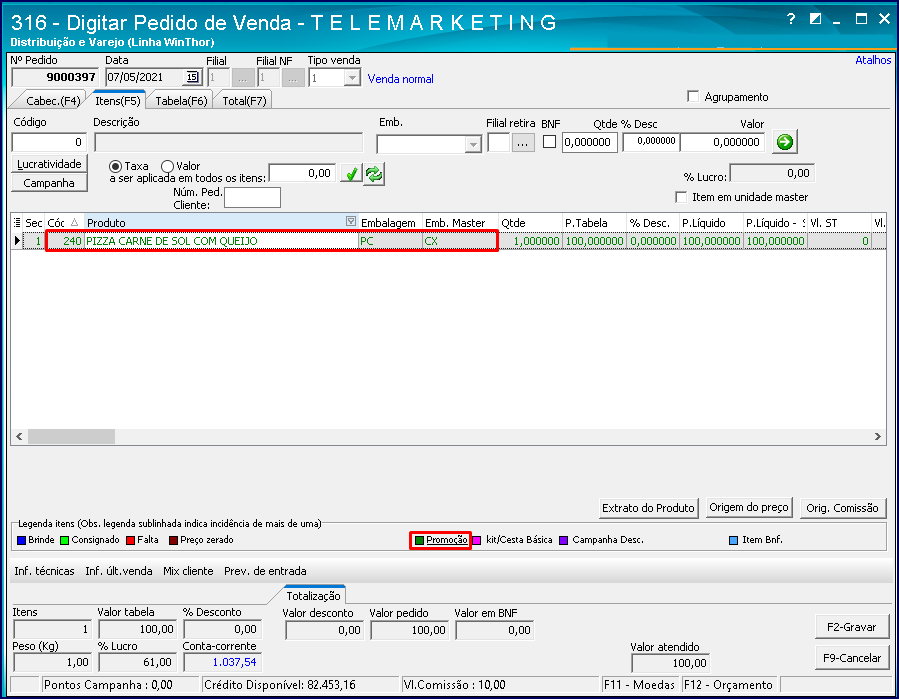Click the scrollbar right arrow
This screenshot has height=699, width=899.
877,436
